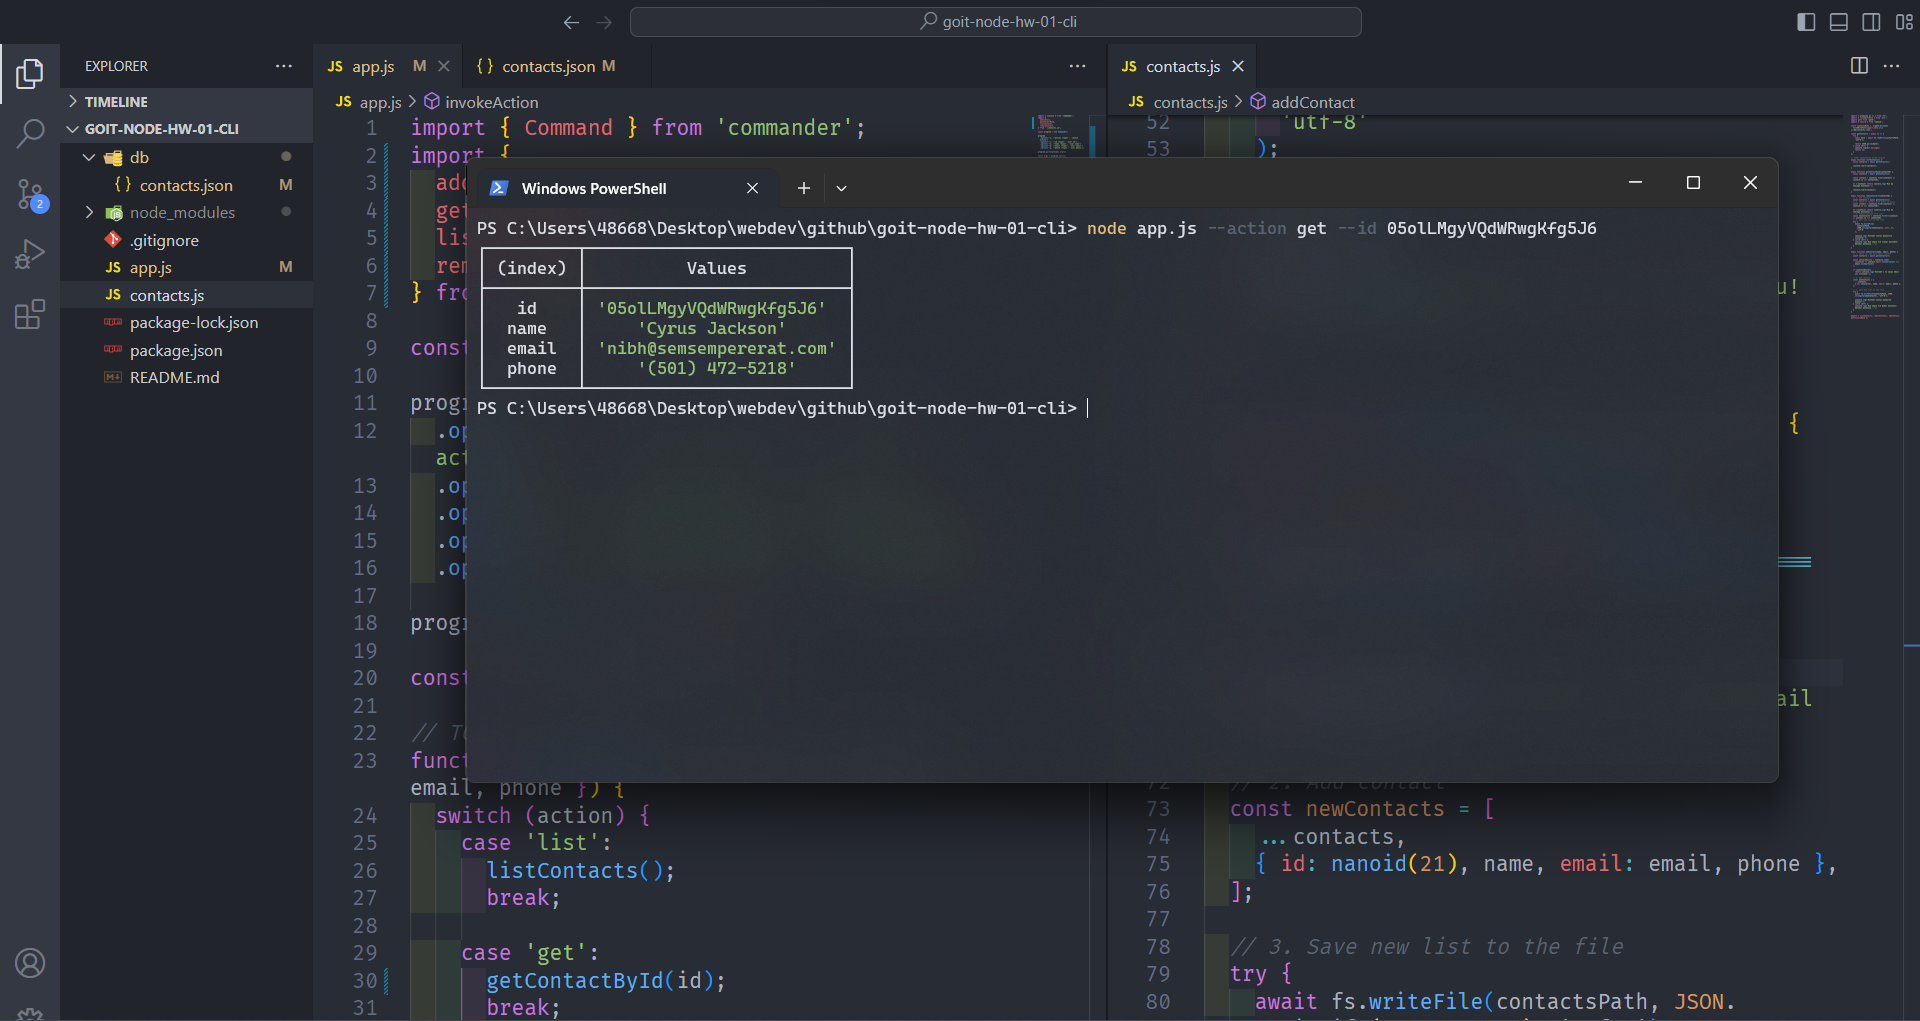Screen dimensions: 1920x1021
Task: Click 'getContactById(id);' code in app.js
Action: (606, 981)
